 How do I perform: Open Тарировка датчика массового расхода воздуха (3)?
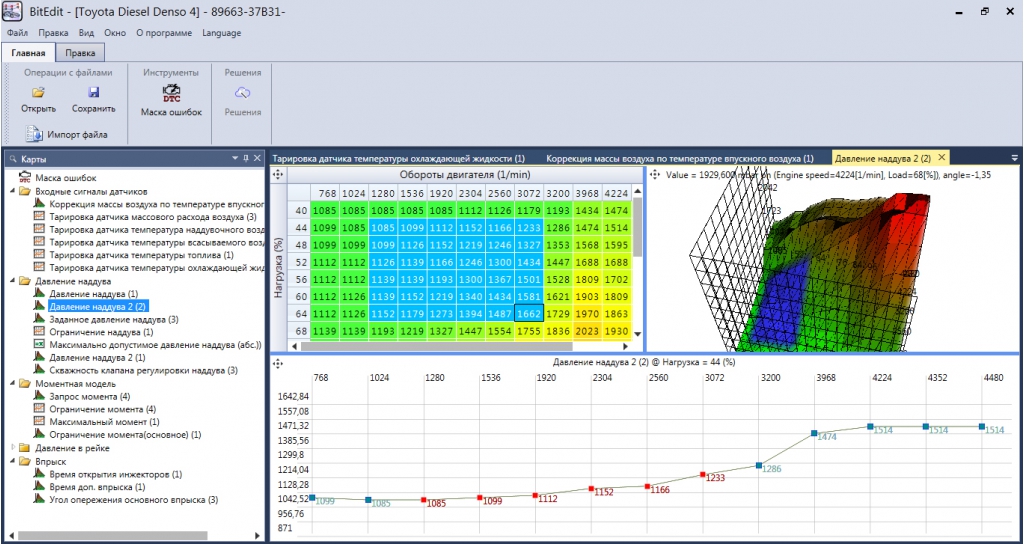153,216
